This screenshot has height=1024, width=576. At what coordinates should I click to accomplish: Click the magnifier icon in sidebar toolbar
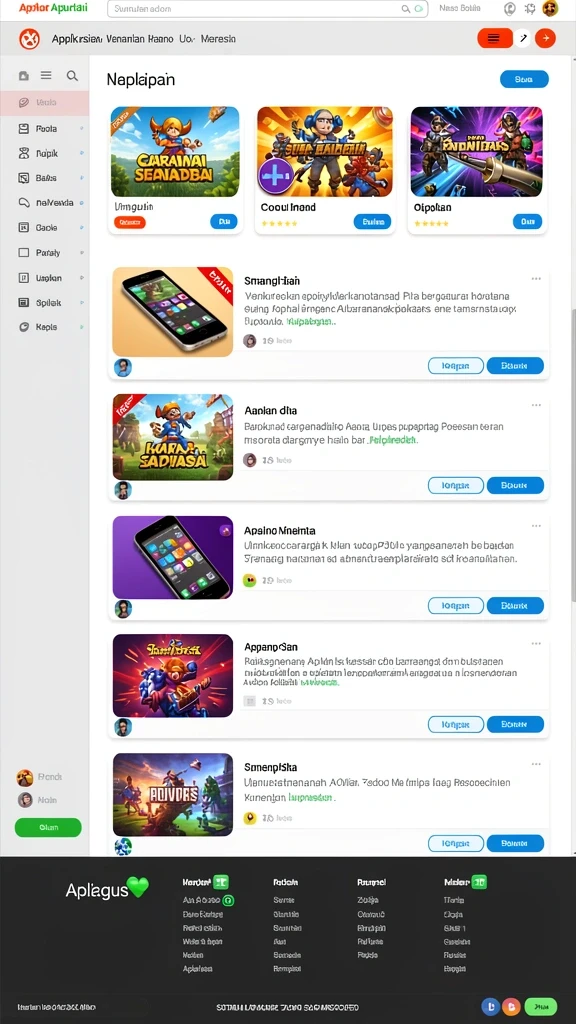click(x=72, y=76)
